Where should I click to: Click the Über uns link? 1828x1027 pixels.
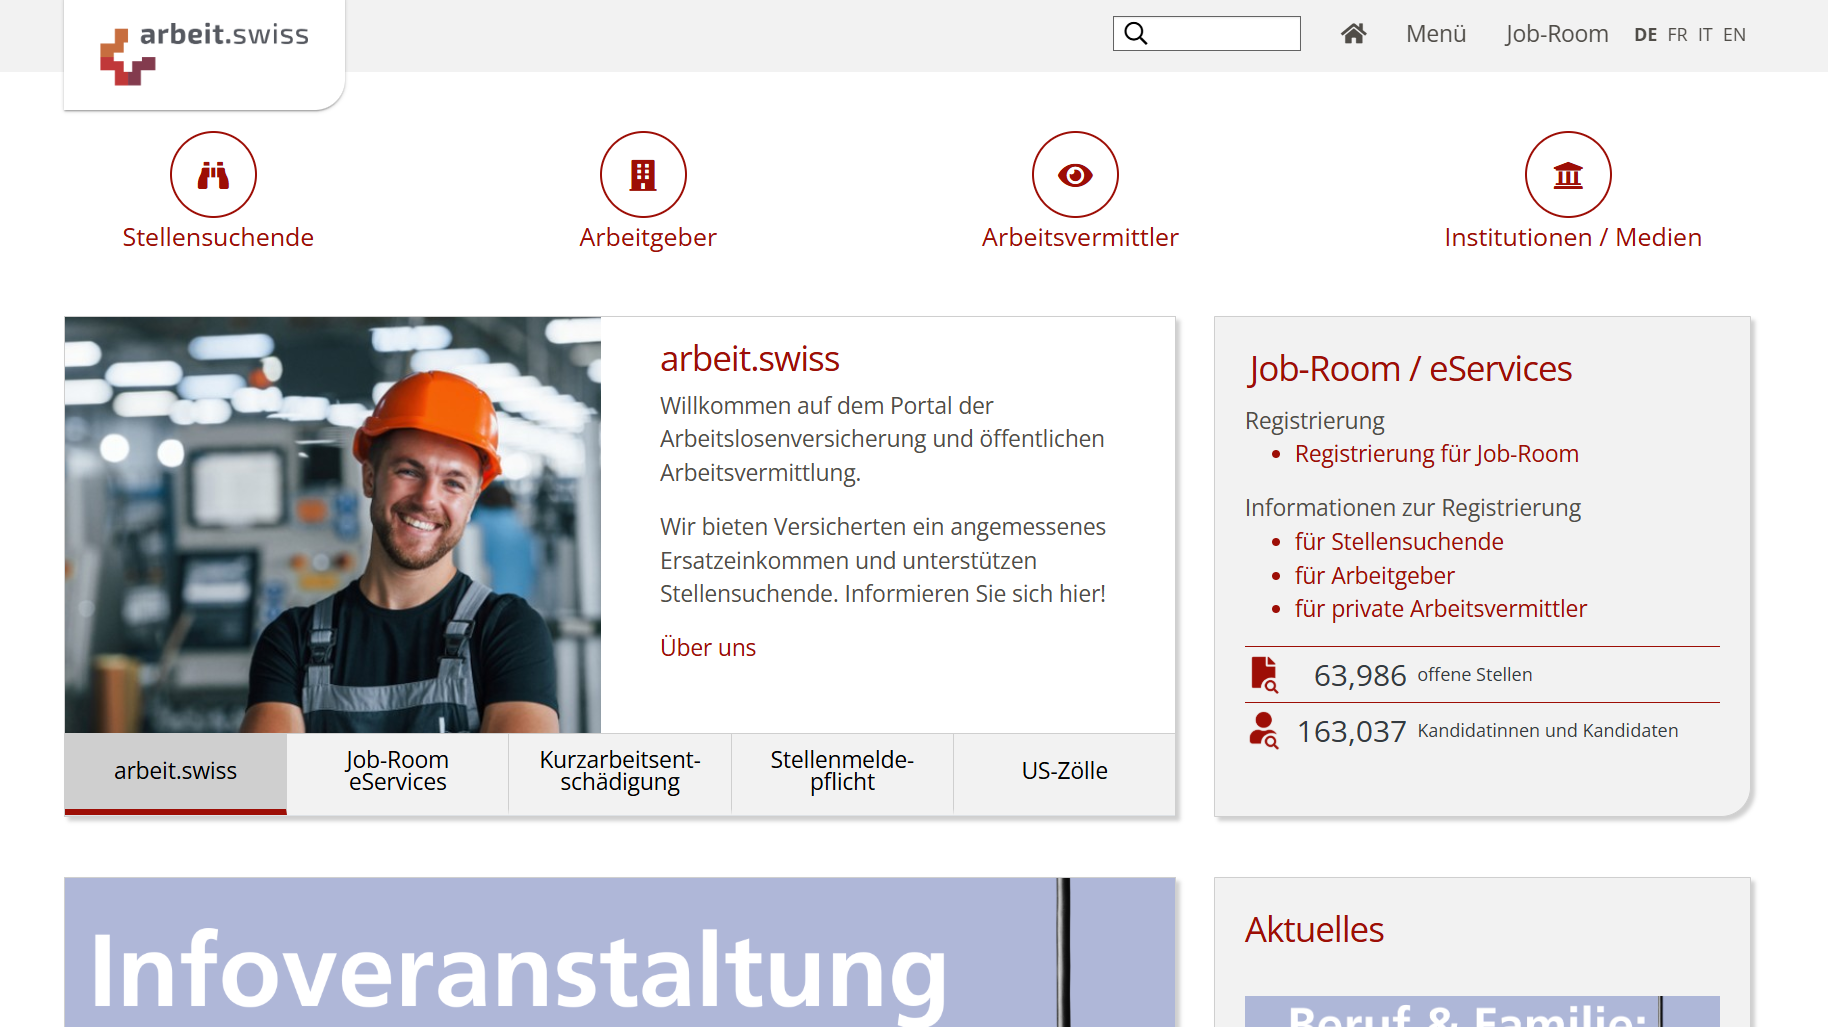(x=707, y=647)
